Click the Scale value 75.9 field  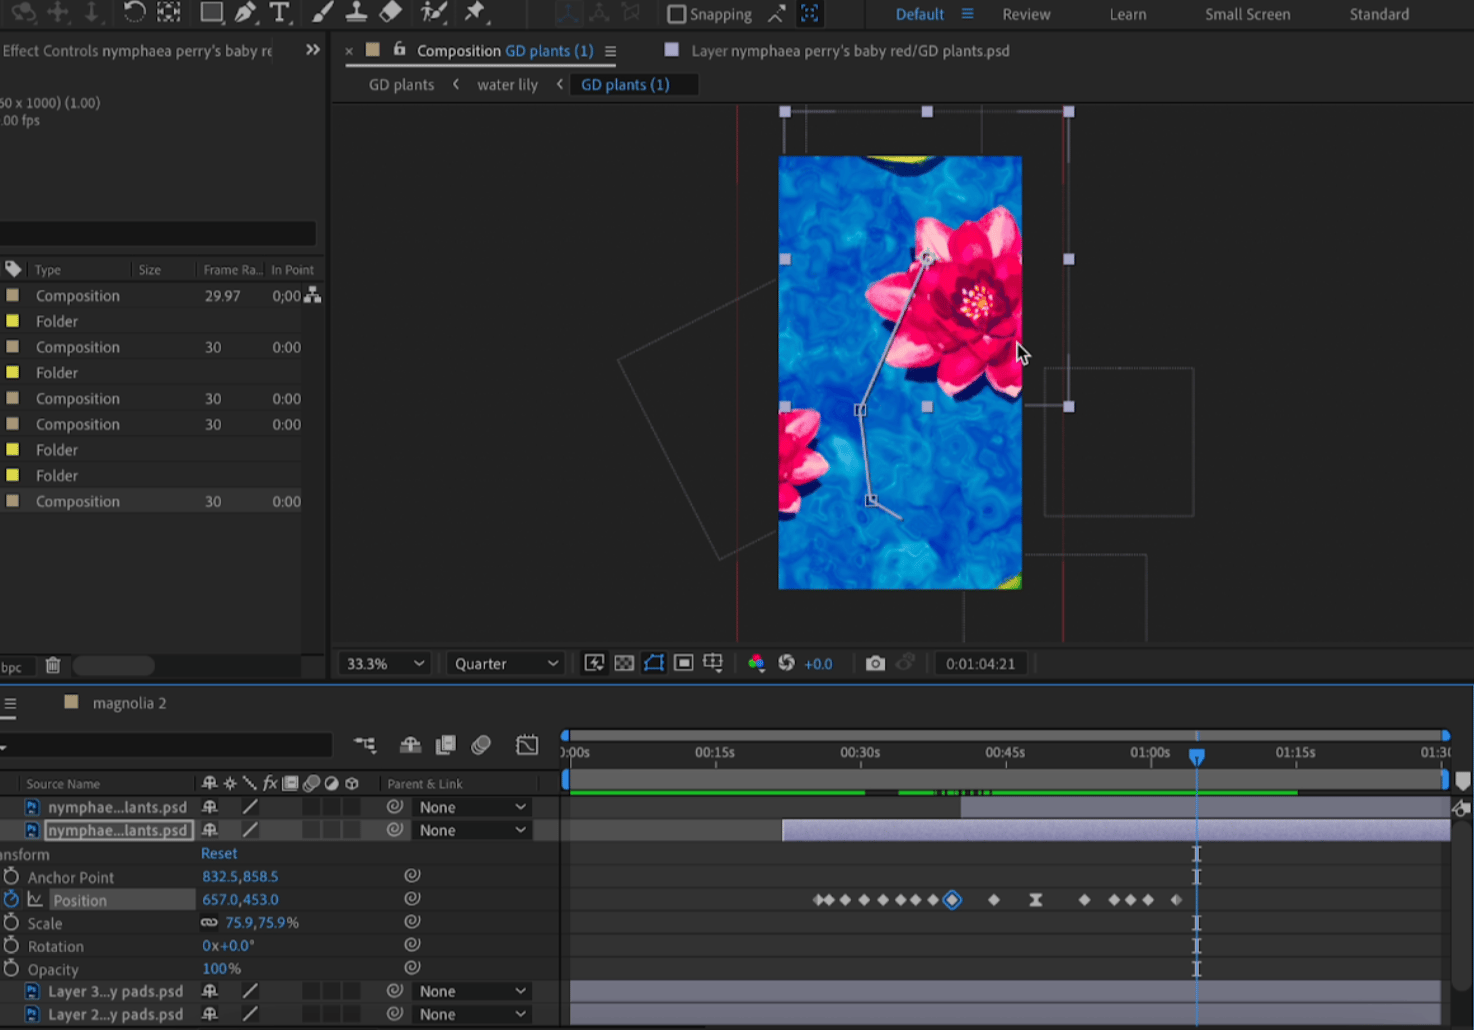pyautogui.click(x=240, y=922)
